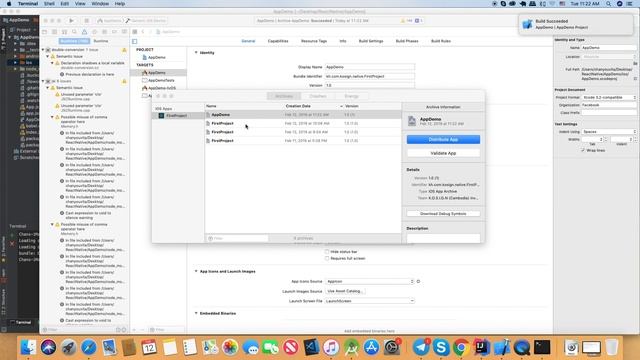Viewport: 640px width, 360px height.
Task: Toggle Wrap lines checkbox in inspector
Action: (x=583, y=150)
